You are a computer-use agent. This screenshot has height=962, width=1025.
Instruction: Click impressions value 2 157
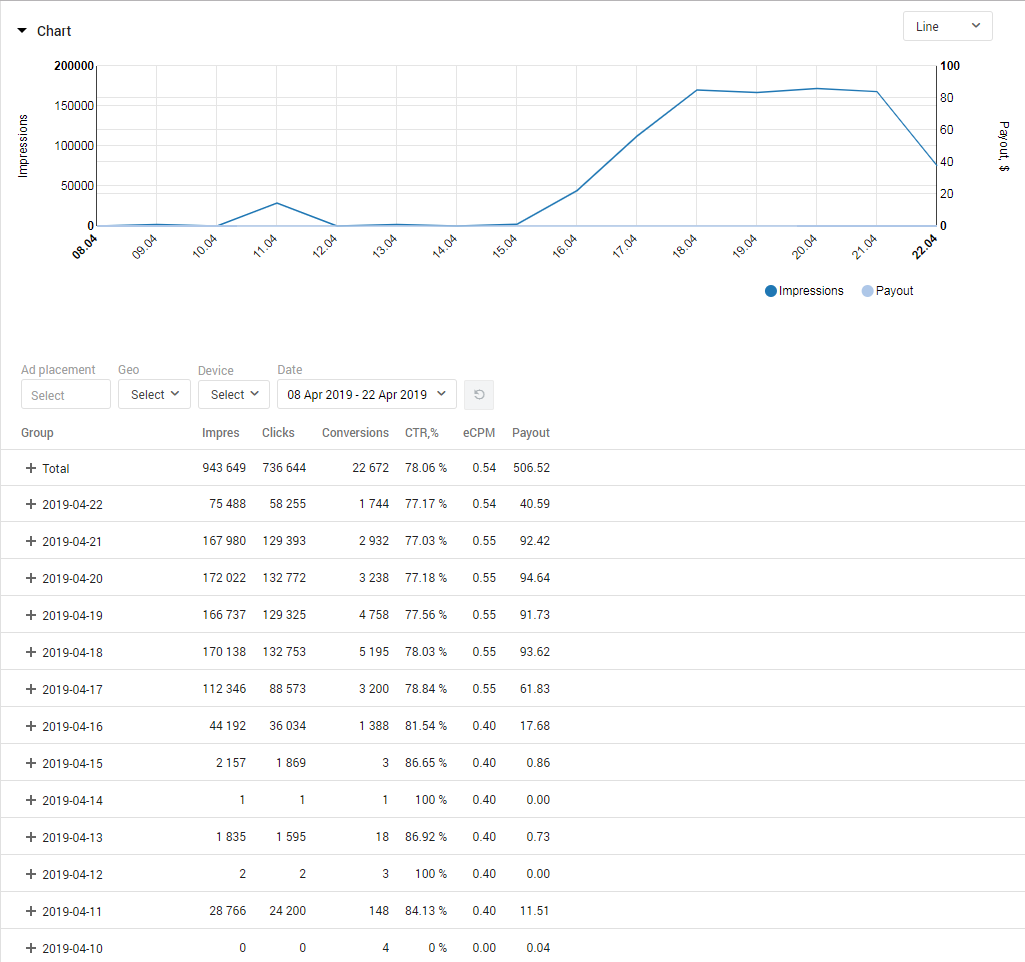(x=231, y=763)
